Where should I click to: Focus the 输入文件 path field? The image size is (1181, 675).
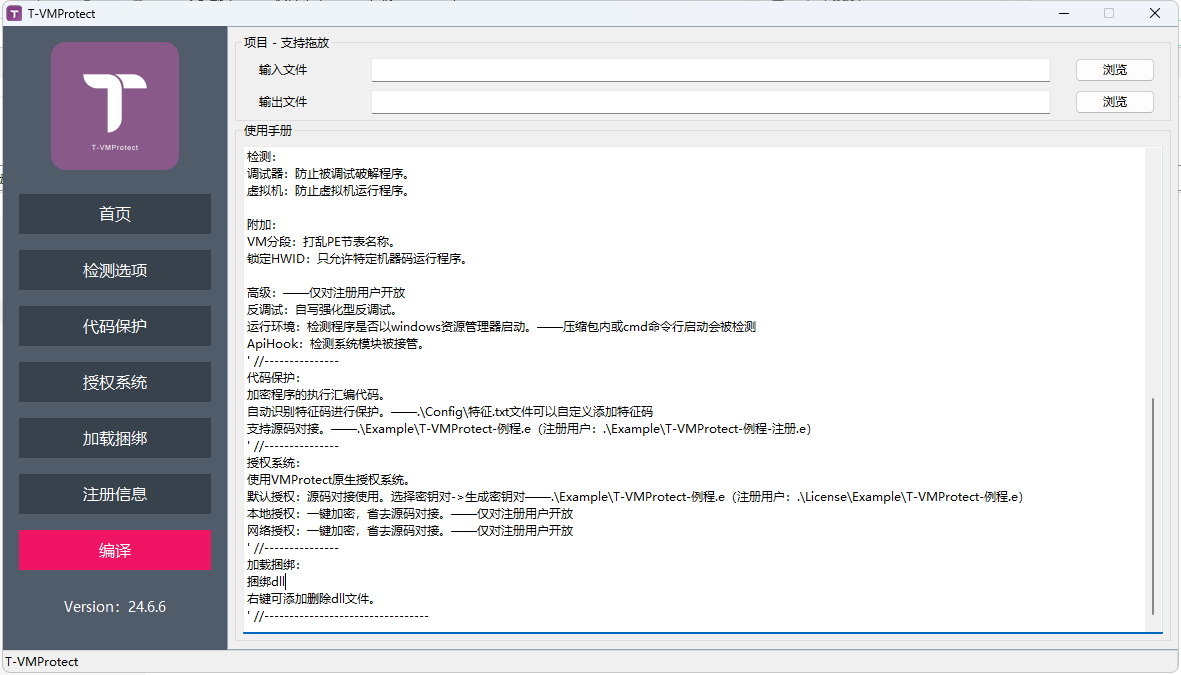[710, 70]
